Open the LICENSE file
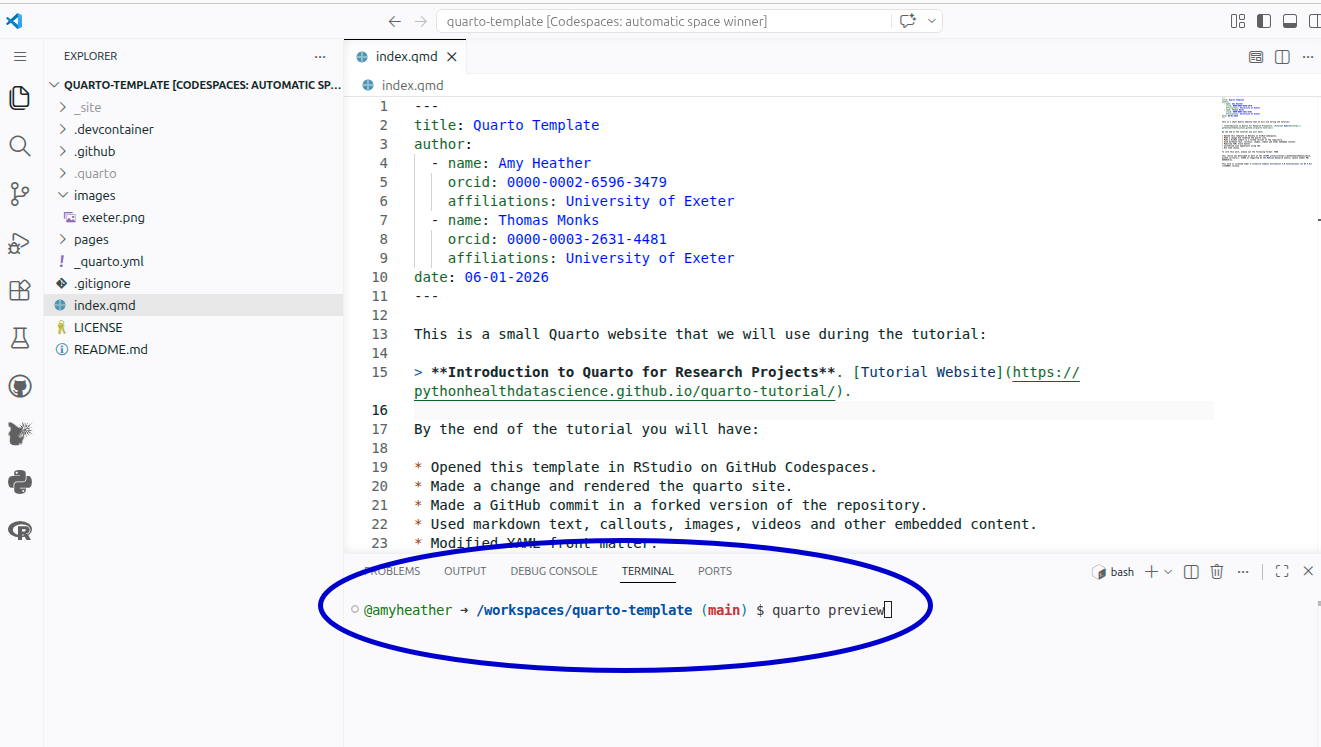 tap(194, 327)
